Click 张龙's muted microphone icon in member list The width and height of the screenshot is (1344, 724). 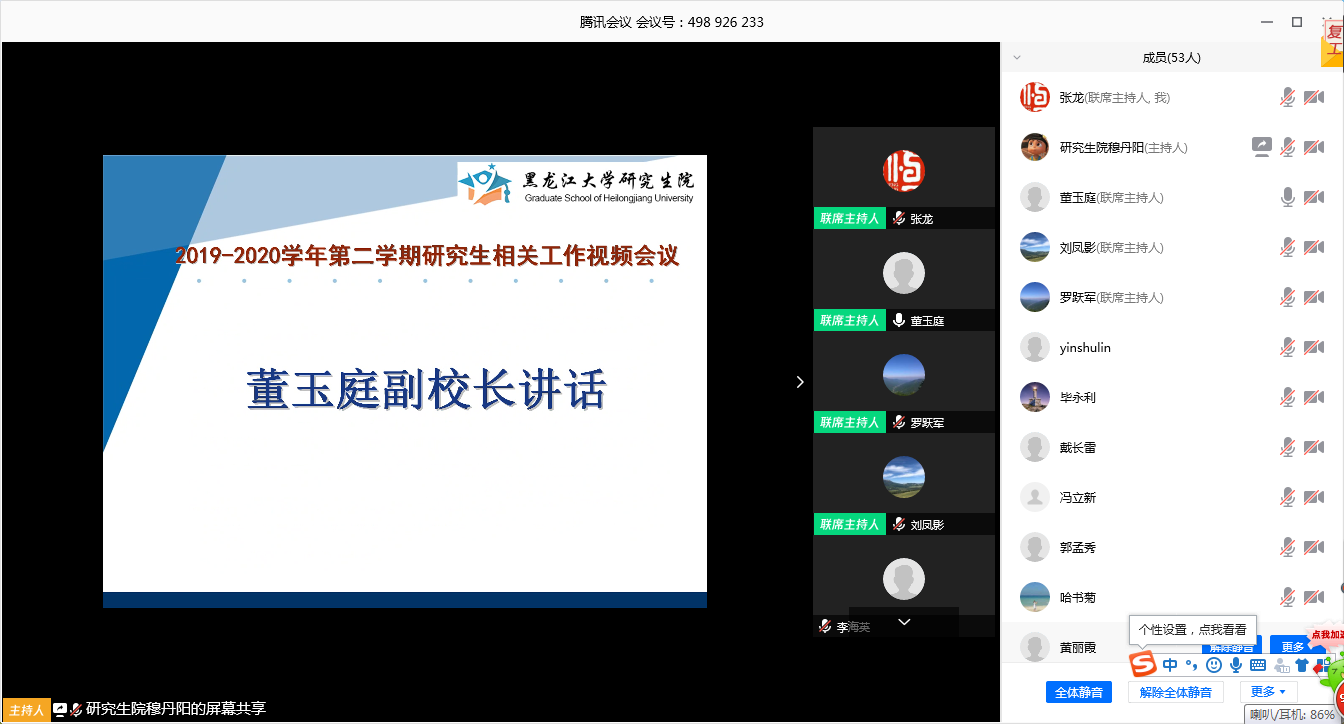pos(1288,97)
